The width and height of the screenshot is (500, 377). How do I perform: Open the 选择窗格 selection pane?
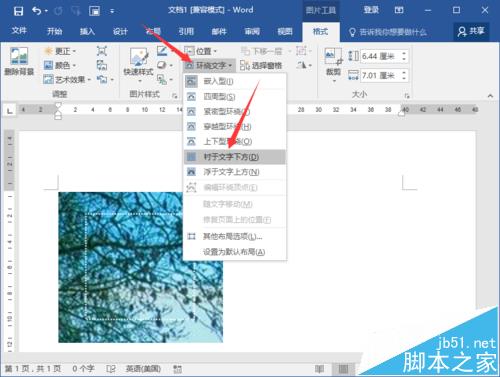click(x=261, y=66)
